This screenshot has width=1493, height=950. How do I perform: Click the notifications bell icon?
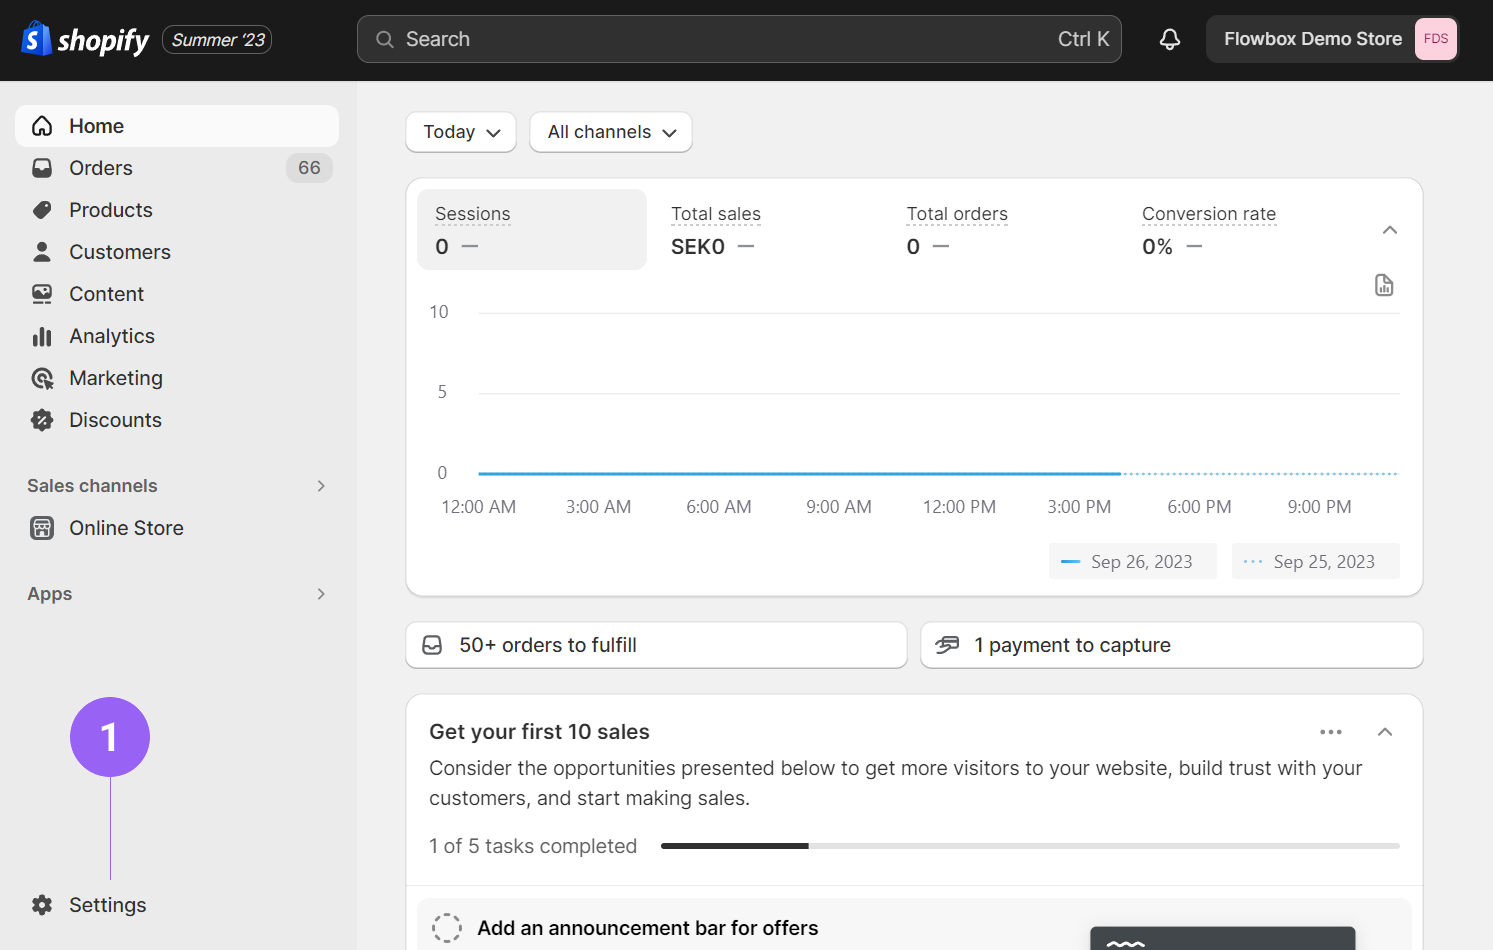pyautogui.click(x=1169, y=39)
